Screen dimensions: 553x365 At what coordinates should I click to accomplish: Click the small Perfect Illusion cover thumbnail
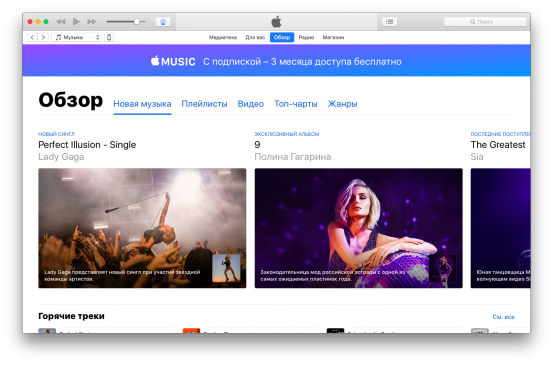226,268
